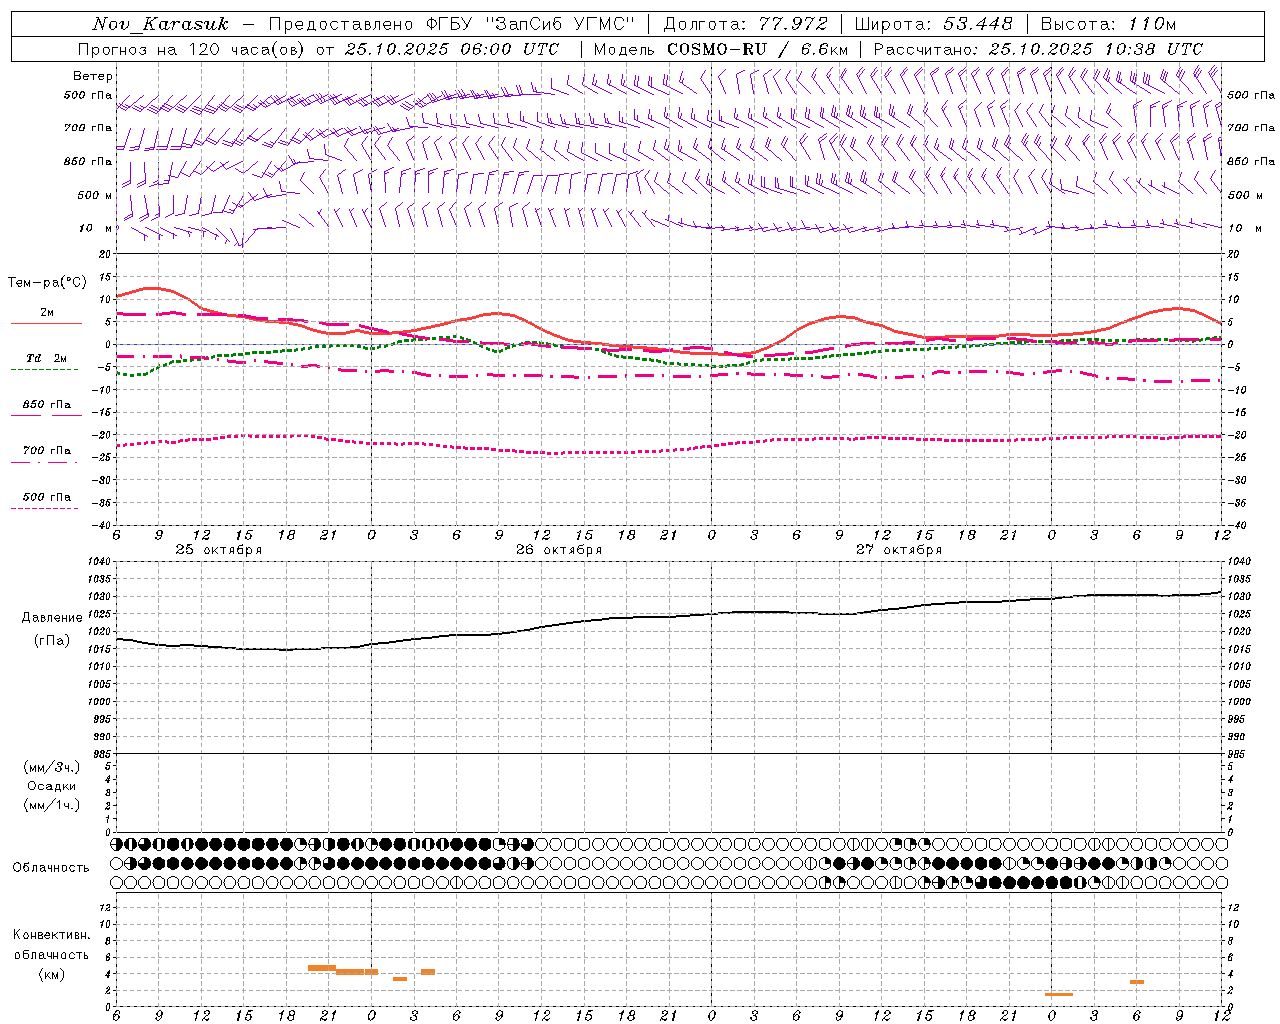Click the (км) convective height unit label
Viewport: 1280px width, 1024px height.
[x=51, y=974]
